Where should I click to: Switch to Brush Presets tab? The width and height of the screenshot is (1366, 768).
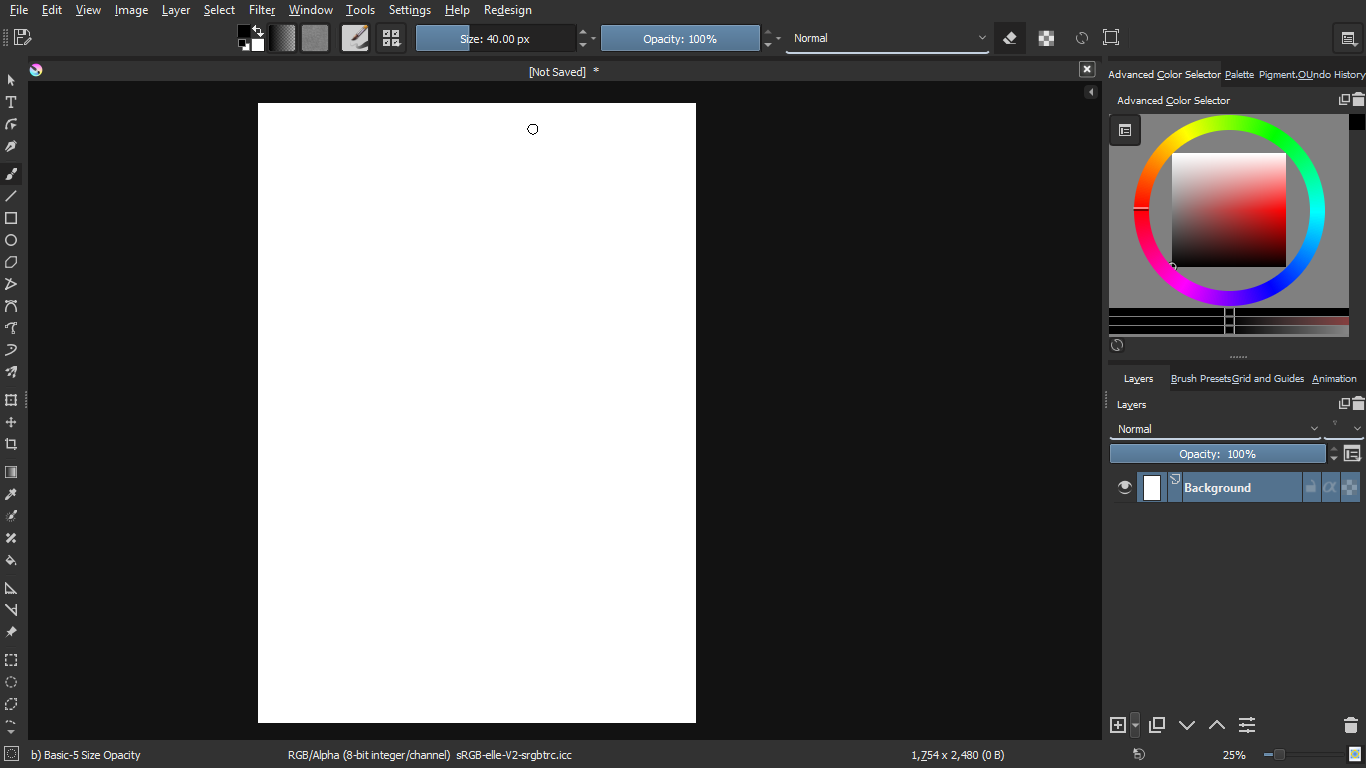coord(1200,379)
